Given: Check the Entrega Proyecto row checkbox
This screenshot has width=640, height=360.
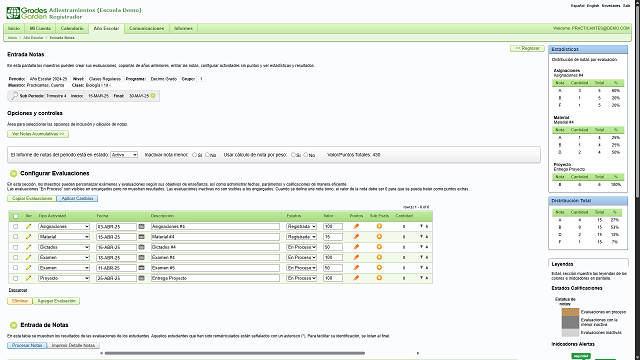Looking at the screenshot, I should [16, 278].
